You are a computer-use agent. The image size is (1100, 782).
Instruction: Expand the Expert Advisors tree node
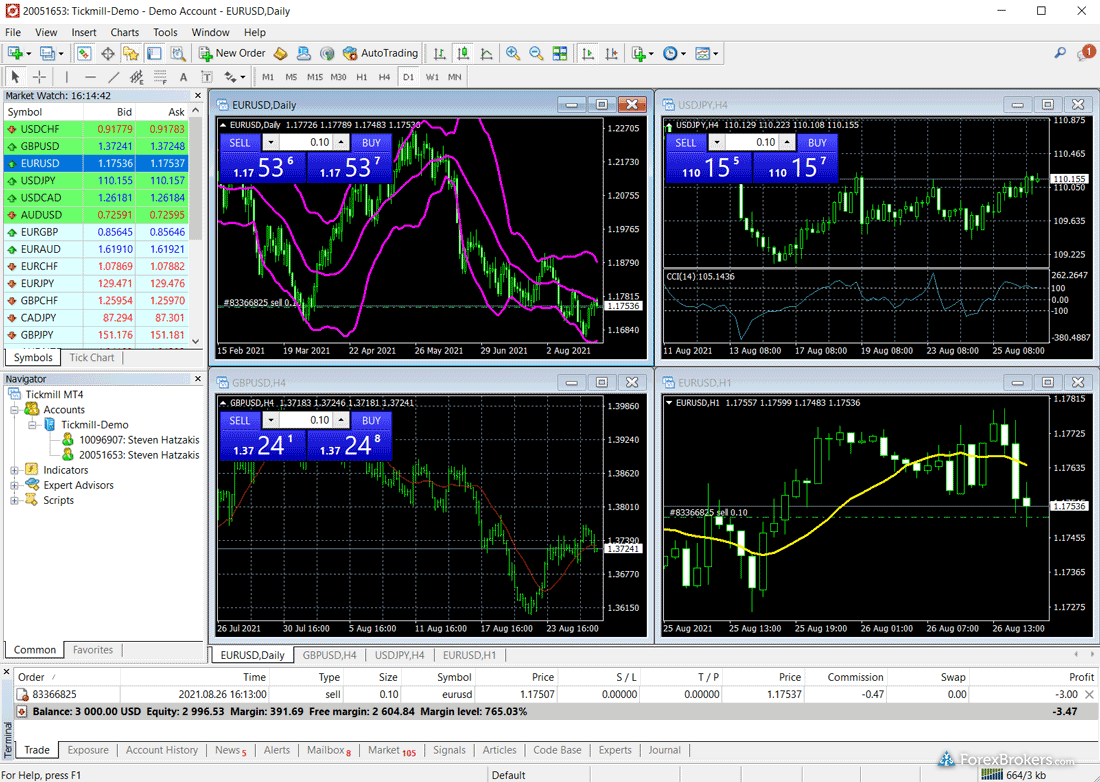point(15,485)
